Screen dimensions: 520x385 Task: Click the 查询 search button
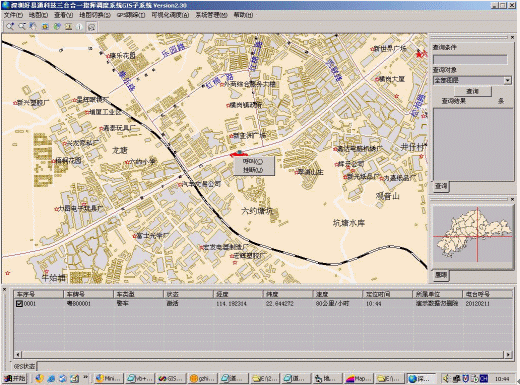click(x=472, y=91)
